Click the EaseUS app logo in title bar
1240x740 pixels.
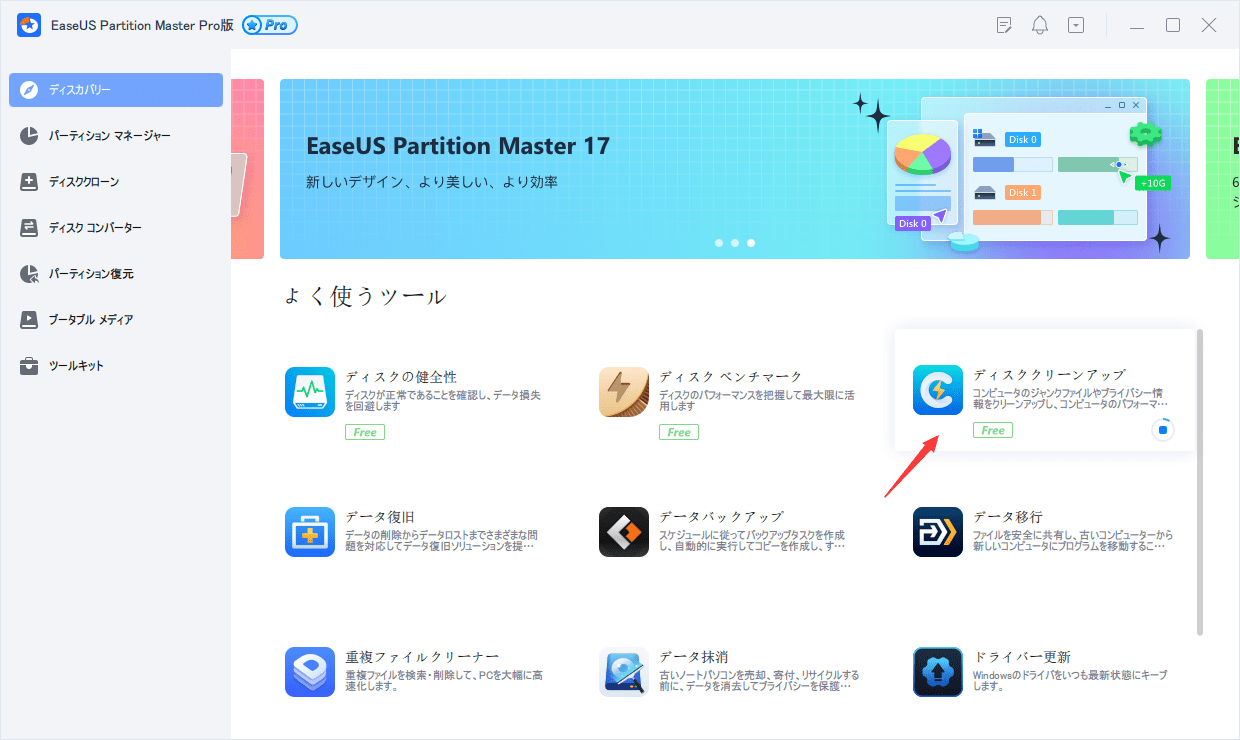(28, 25)
